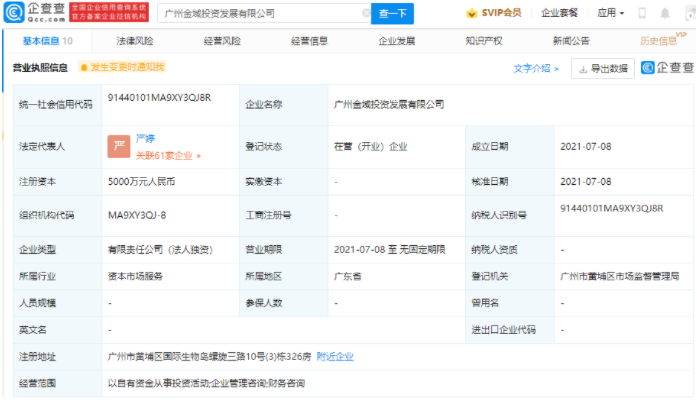Select the 纳税人识别号 value
The width and height of the screenshot is (697, 406).
(612, 208)
